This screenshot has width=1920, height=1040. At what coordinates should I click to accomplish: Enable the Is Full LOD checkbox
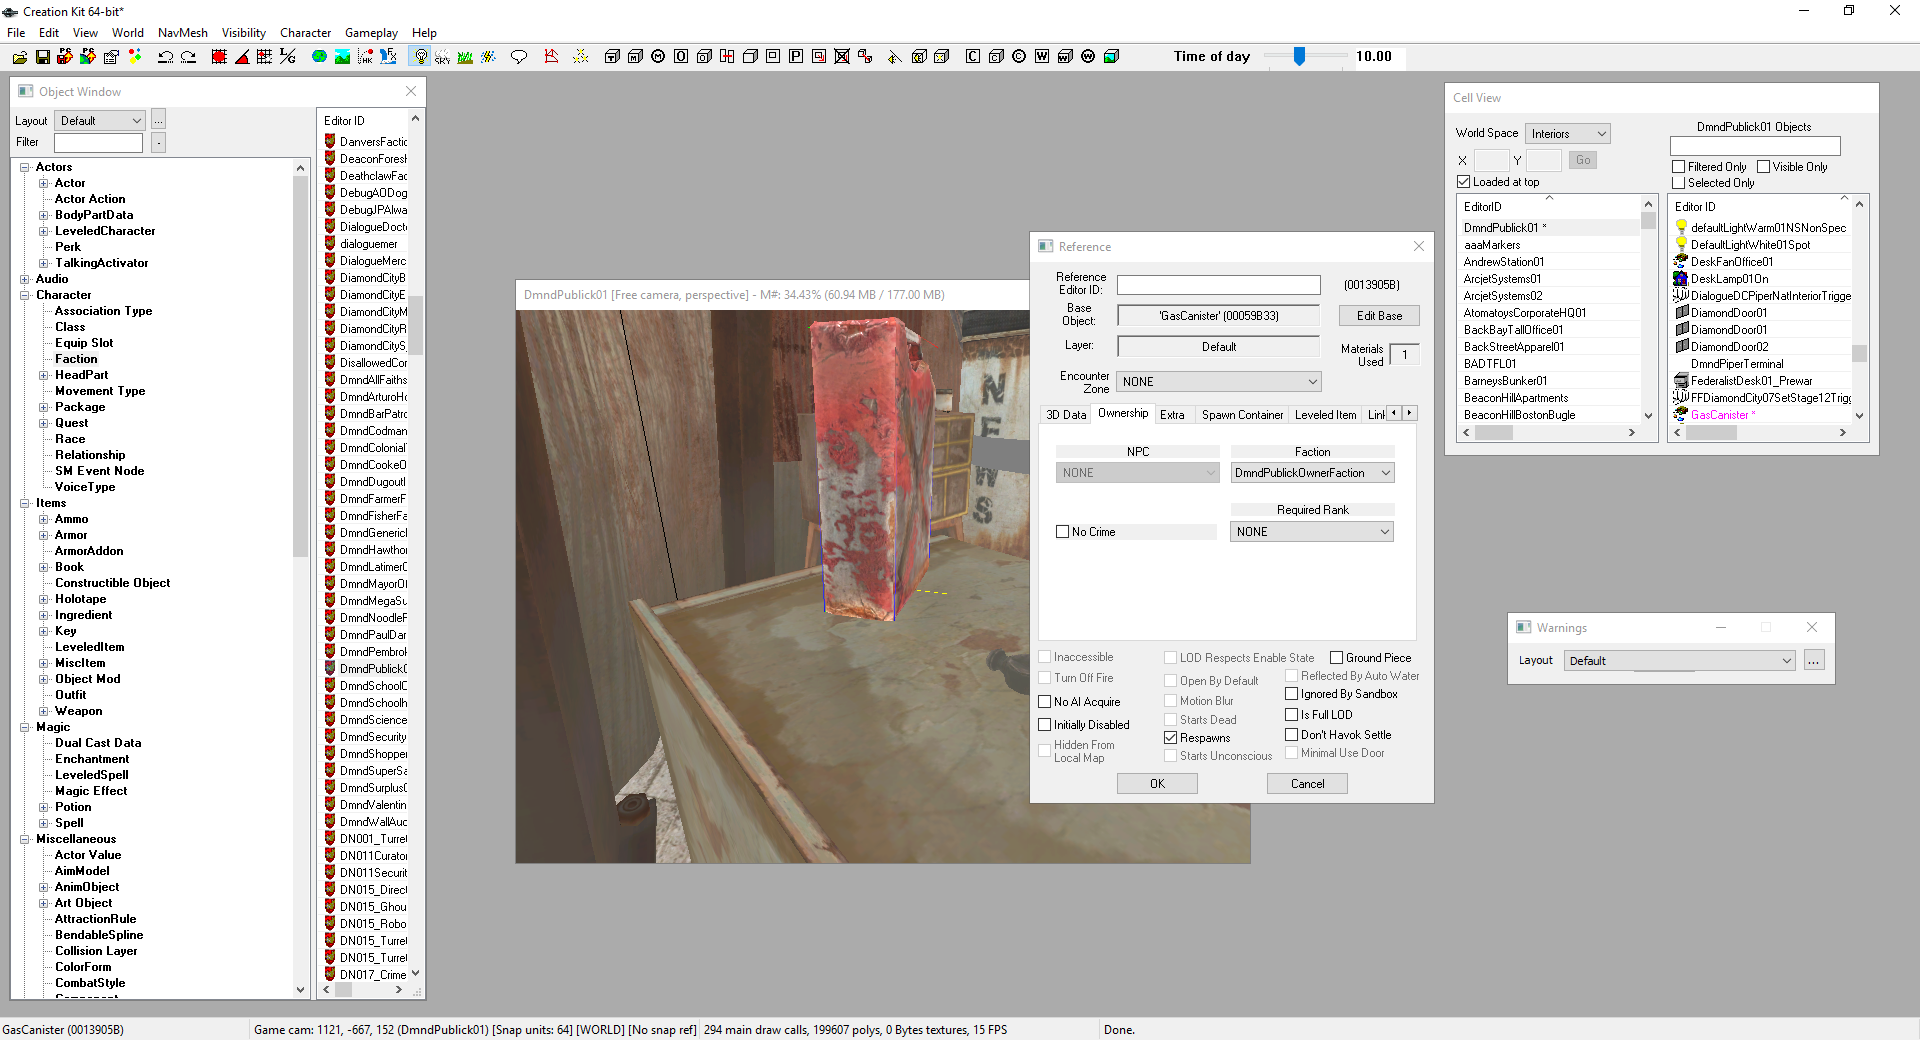click(1292, 715)
